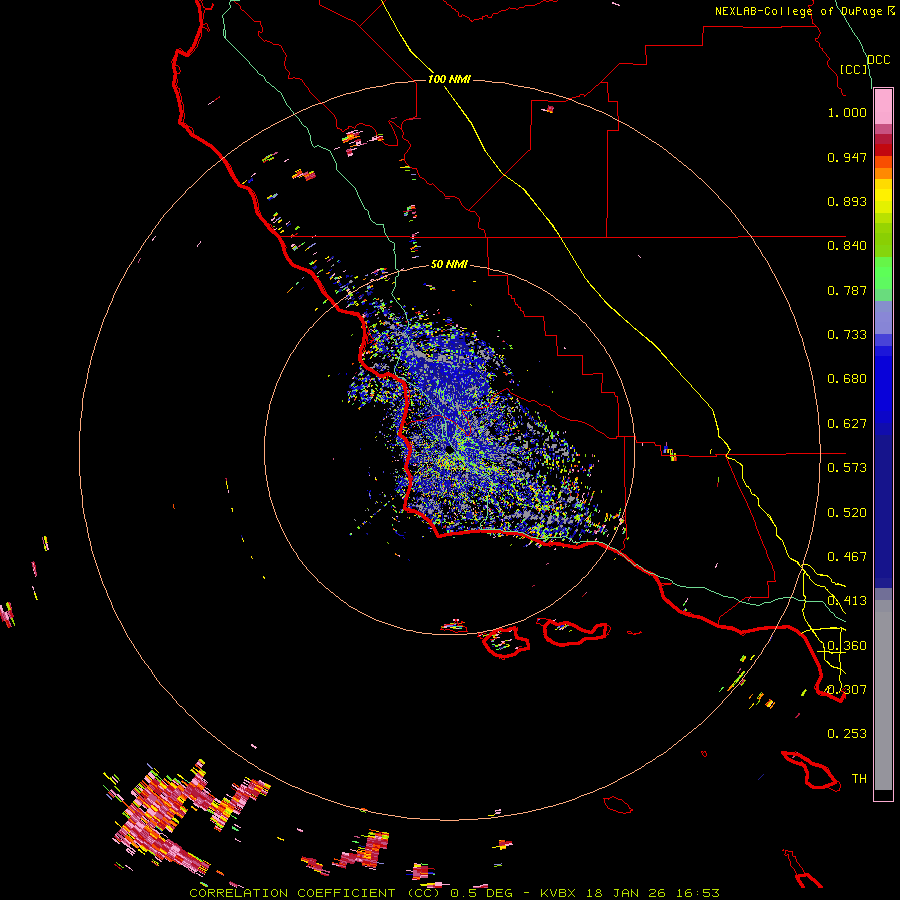Click the DCC label above the legend
The image size is (900, 900).
pyautogui.click(x=879, y=60)
